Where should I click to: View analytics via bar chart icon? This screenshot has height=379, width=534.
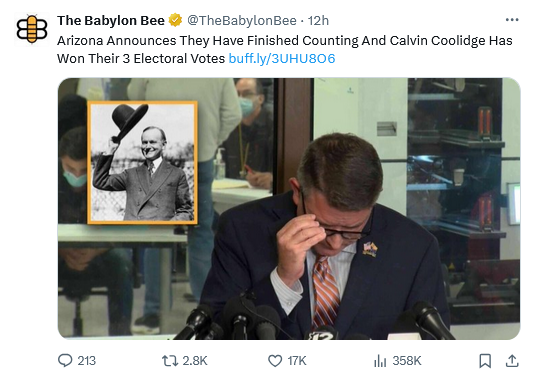point(380,361)
